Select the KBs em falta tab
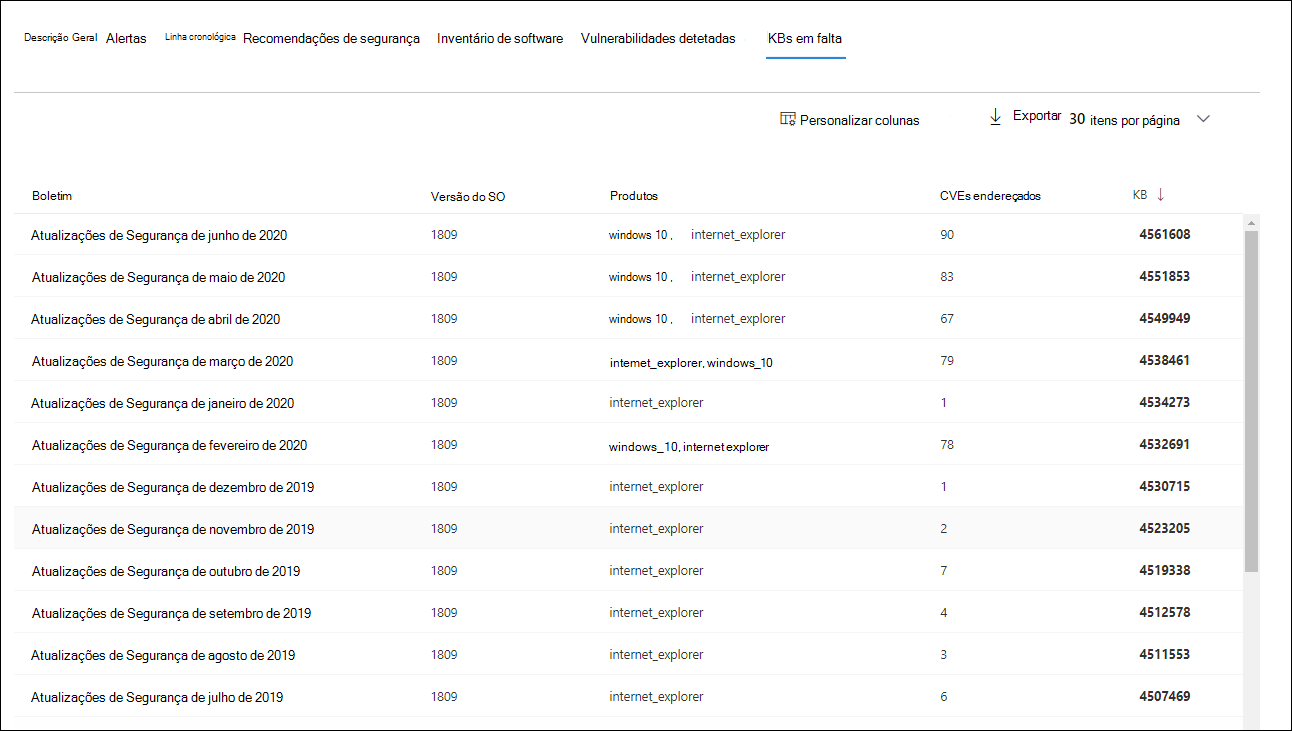The image size is (1292, 731). pyautogui.click(x=805, y=39)
